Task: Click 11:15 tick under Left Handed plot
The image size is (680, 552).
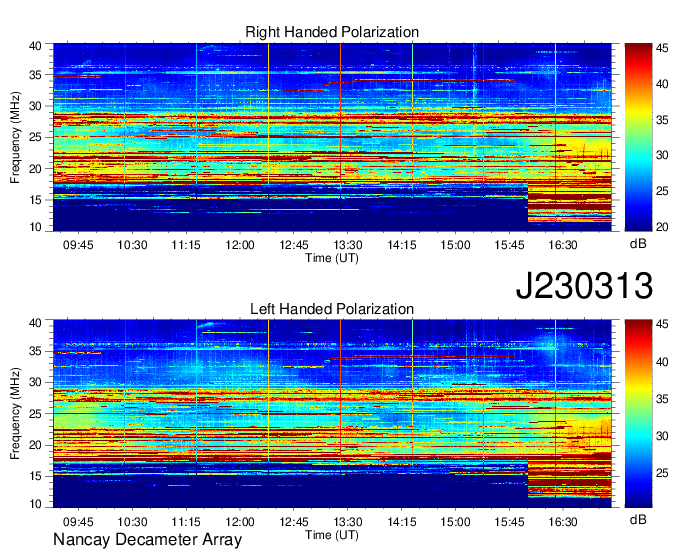Action: [186, 522]
